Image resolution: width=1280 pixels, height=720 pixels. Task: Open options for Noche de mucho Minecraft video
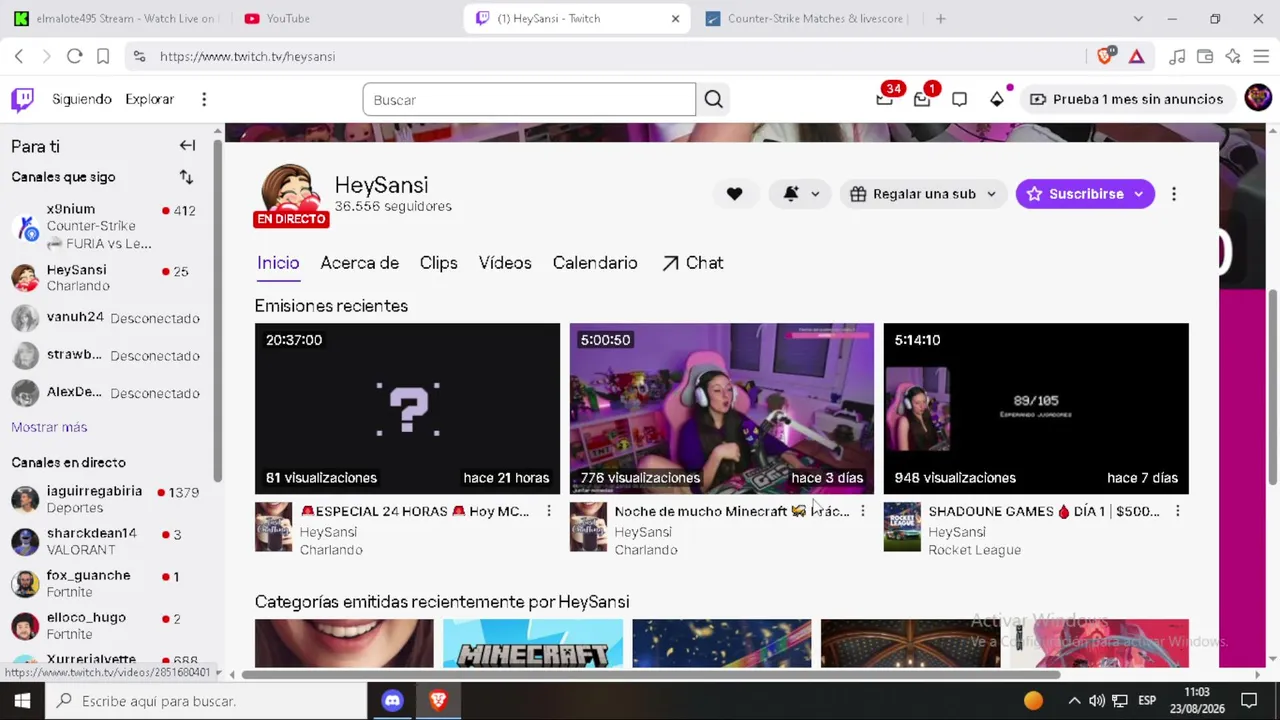coord(862,511)
